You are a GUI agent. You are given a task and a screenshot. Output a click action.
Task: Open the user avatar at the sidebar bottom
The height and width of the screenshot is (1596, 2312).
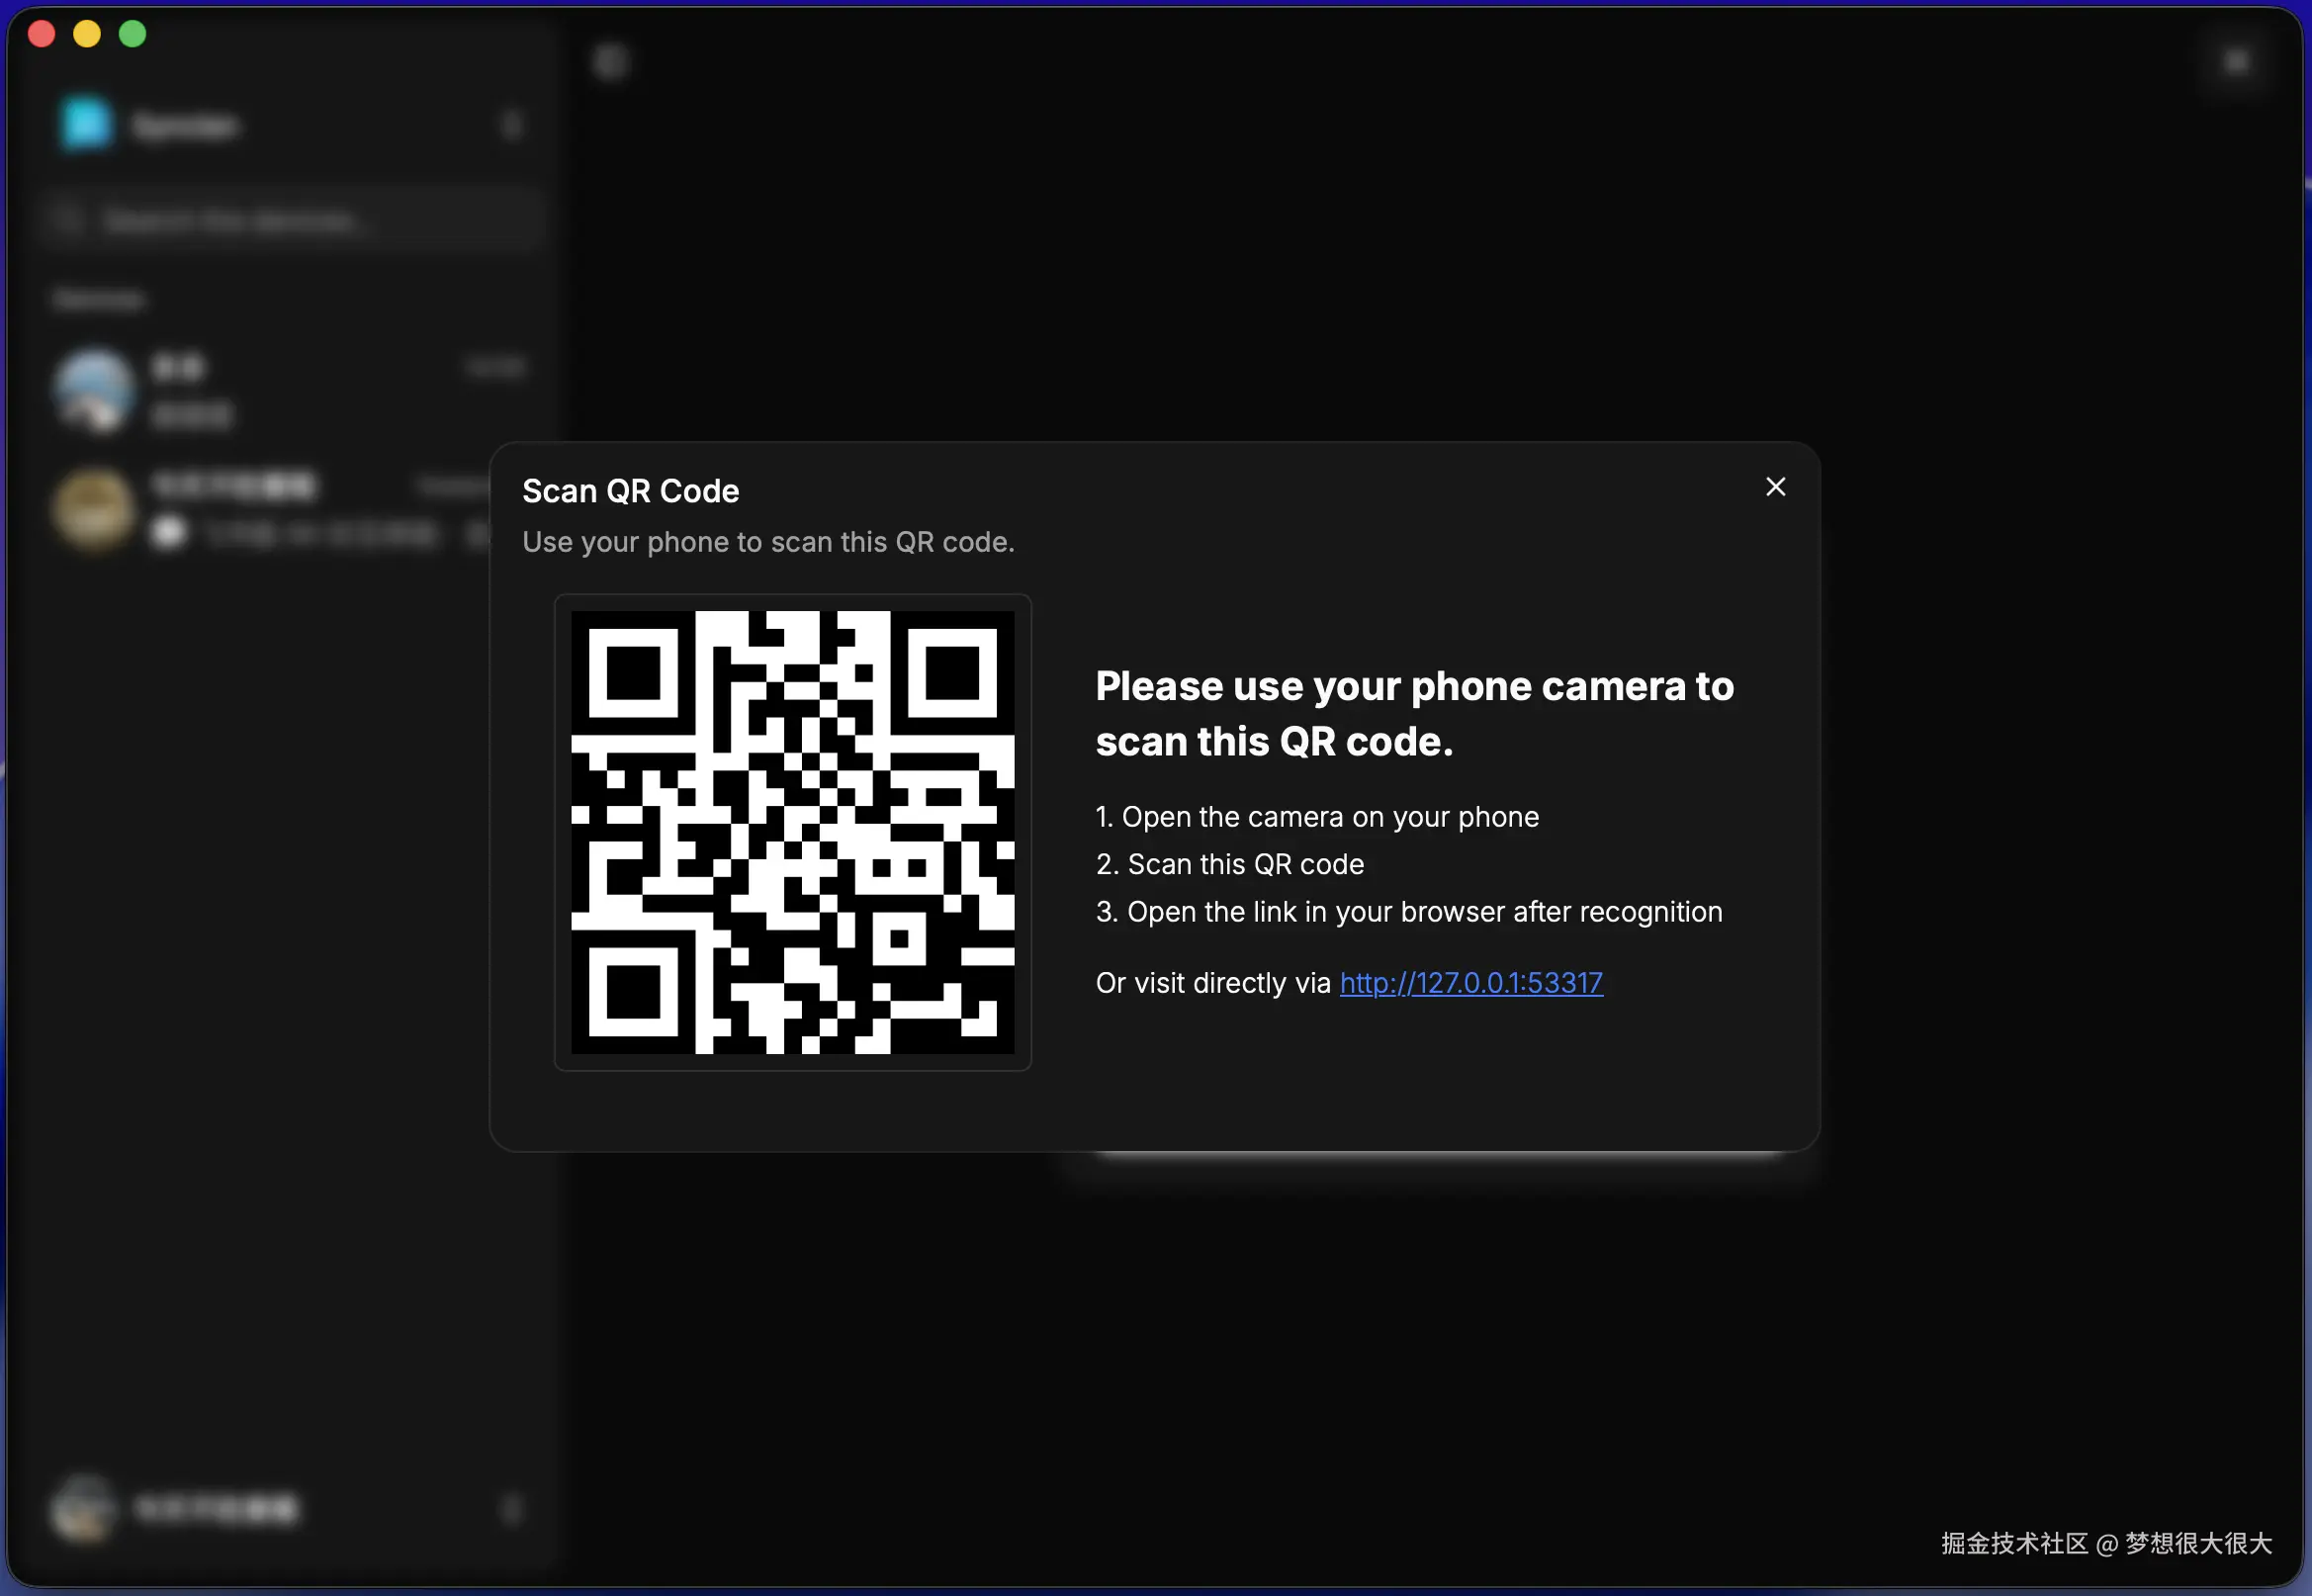coord(84,1508)
